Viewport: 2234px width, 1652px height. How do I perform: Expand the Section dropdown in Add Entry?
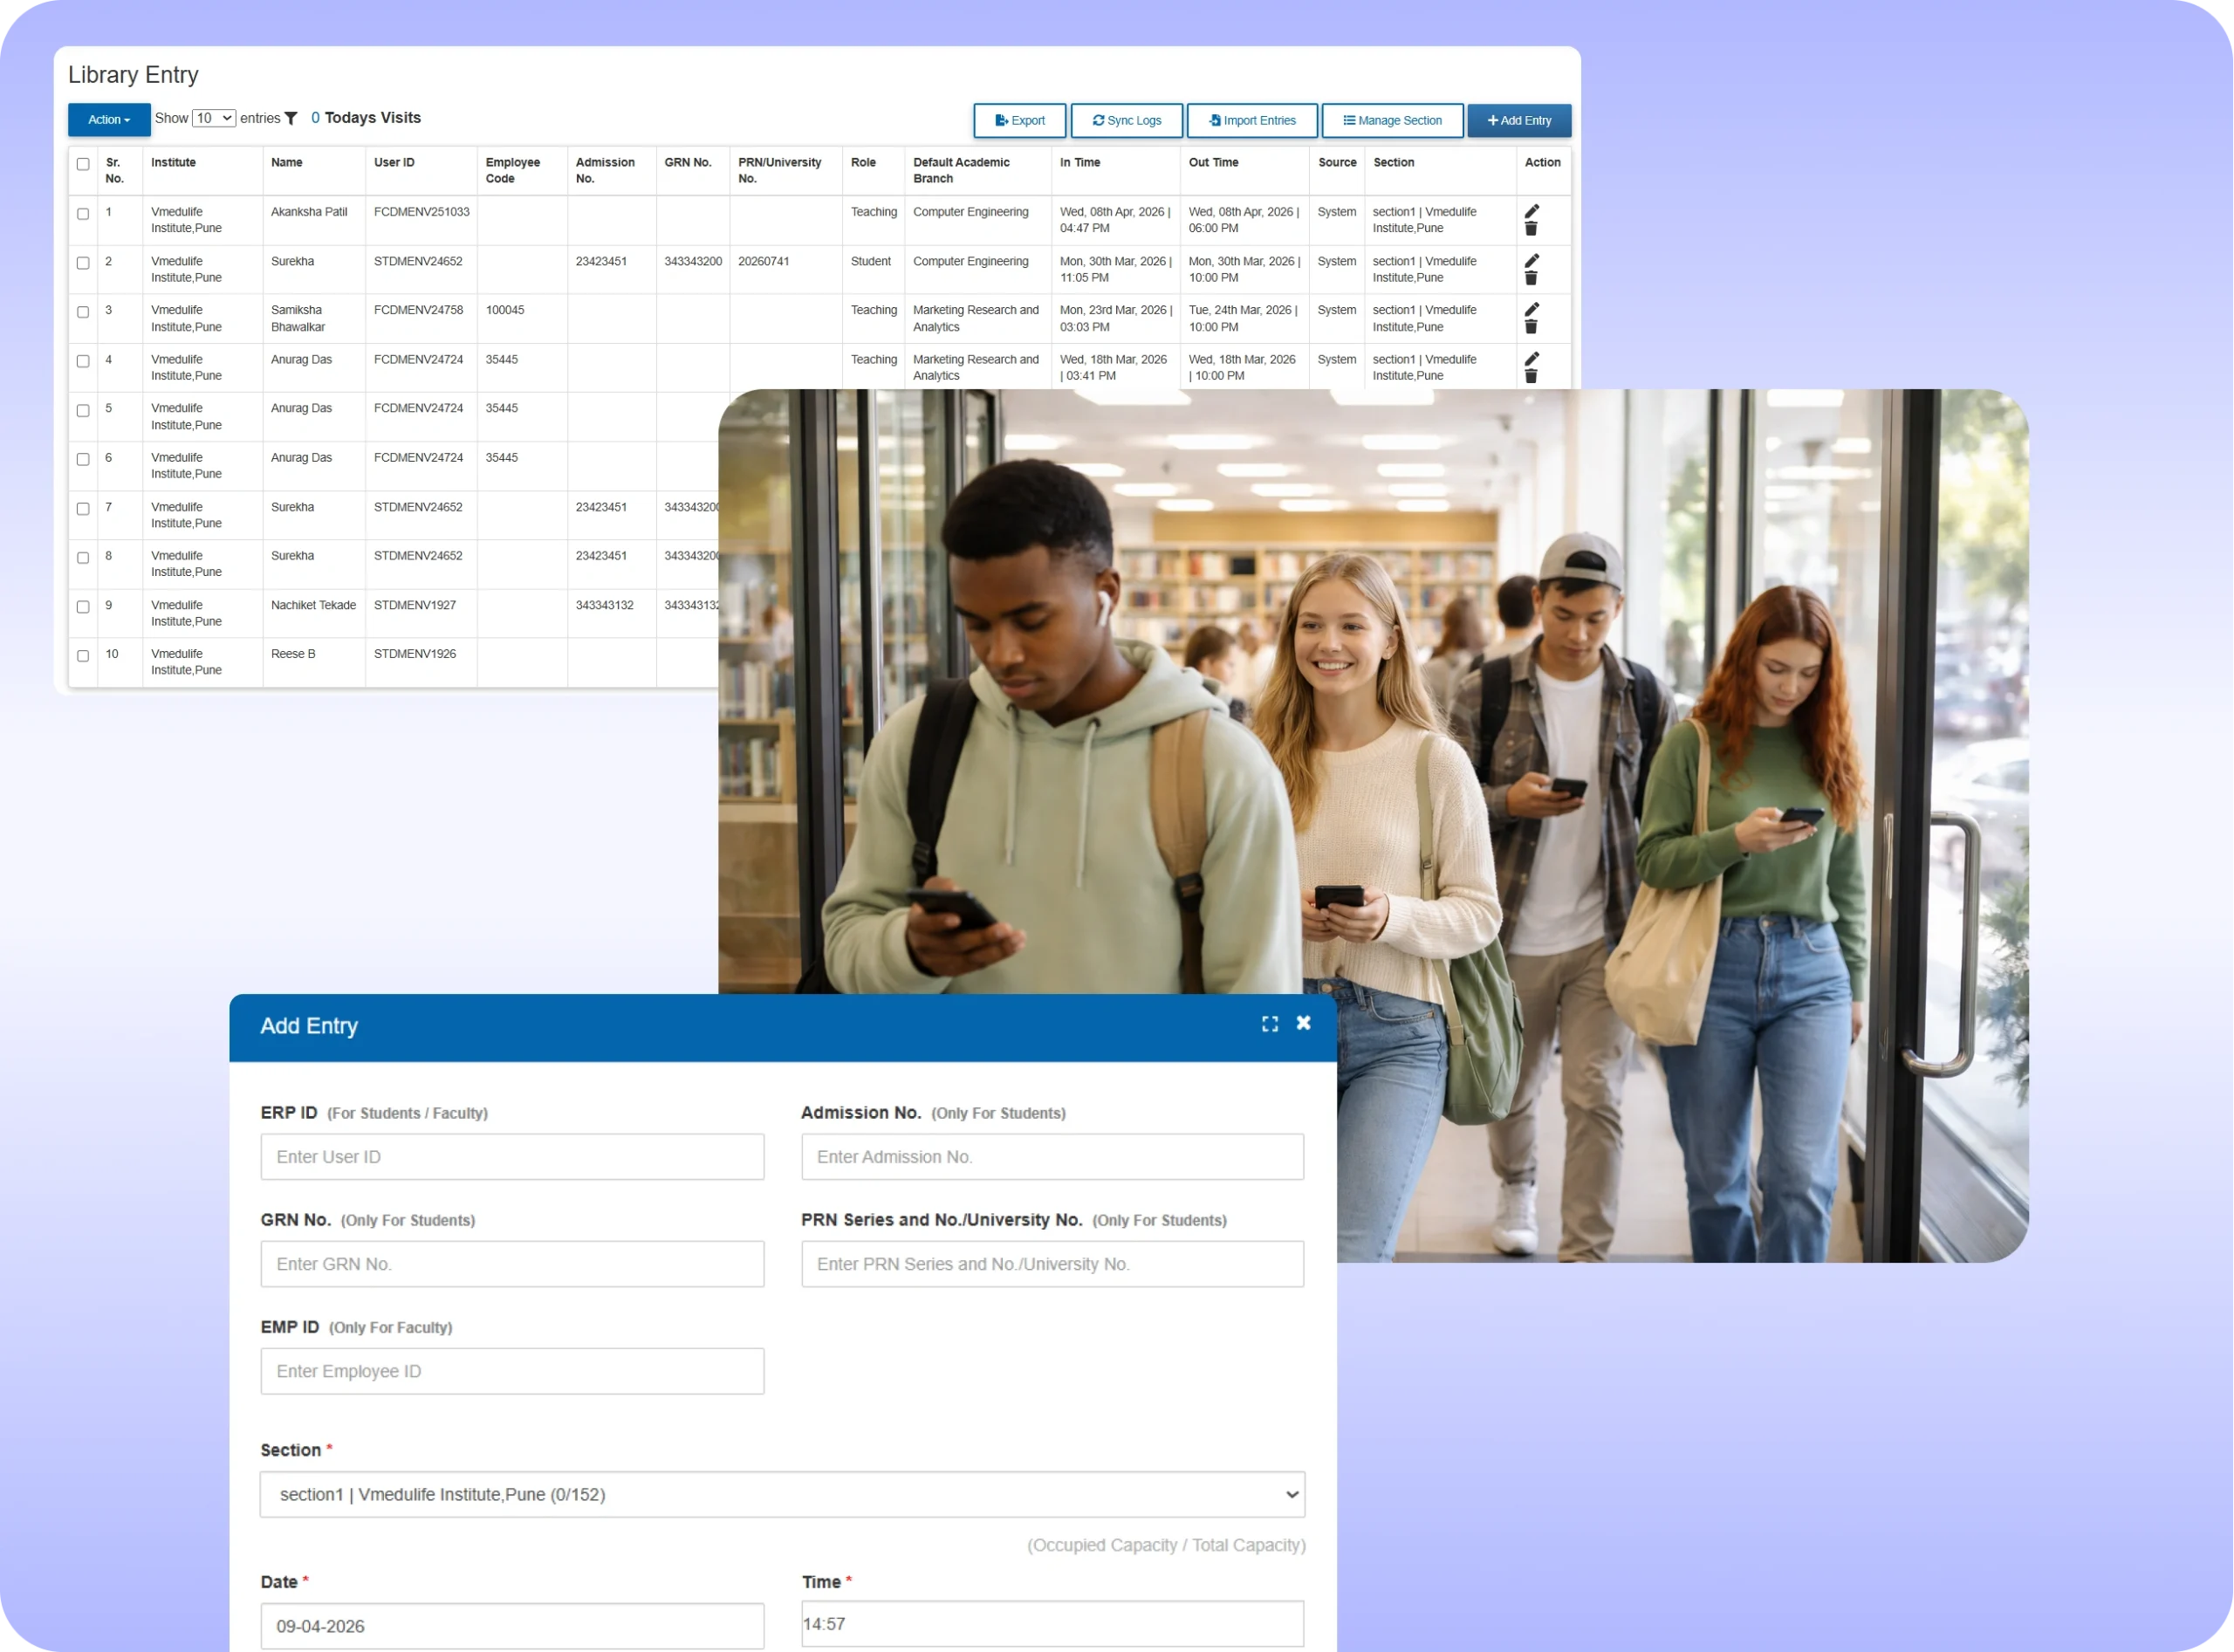tap(782, 1494)
